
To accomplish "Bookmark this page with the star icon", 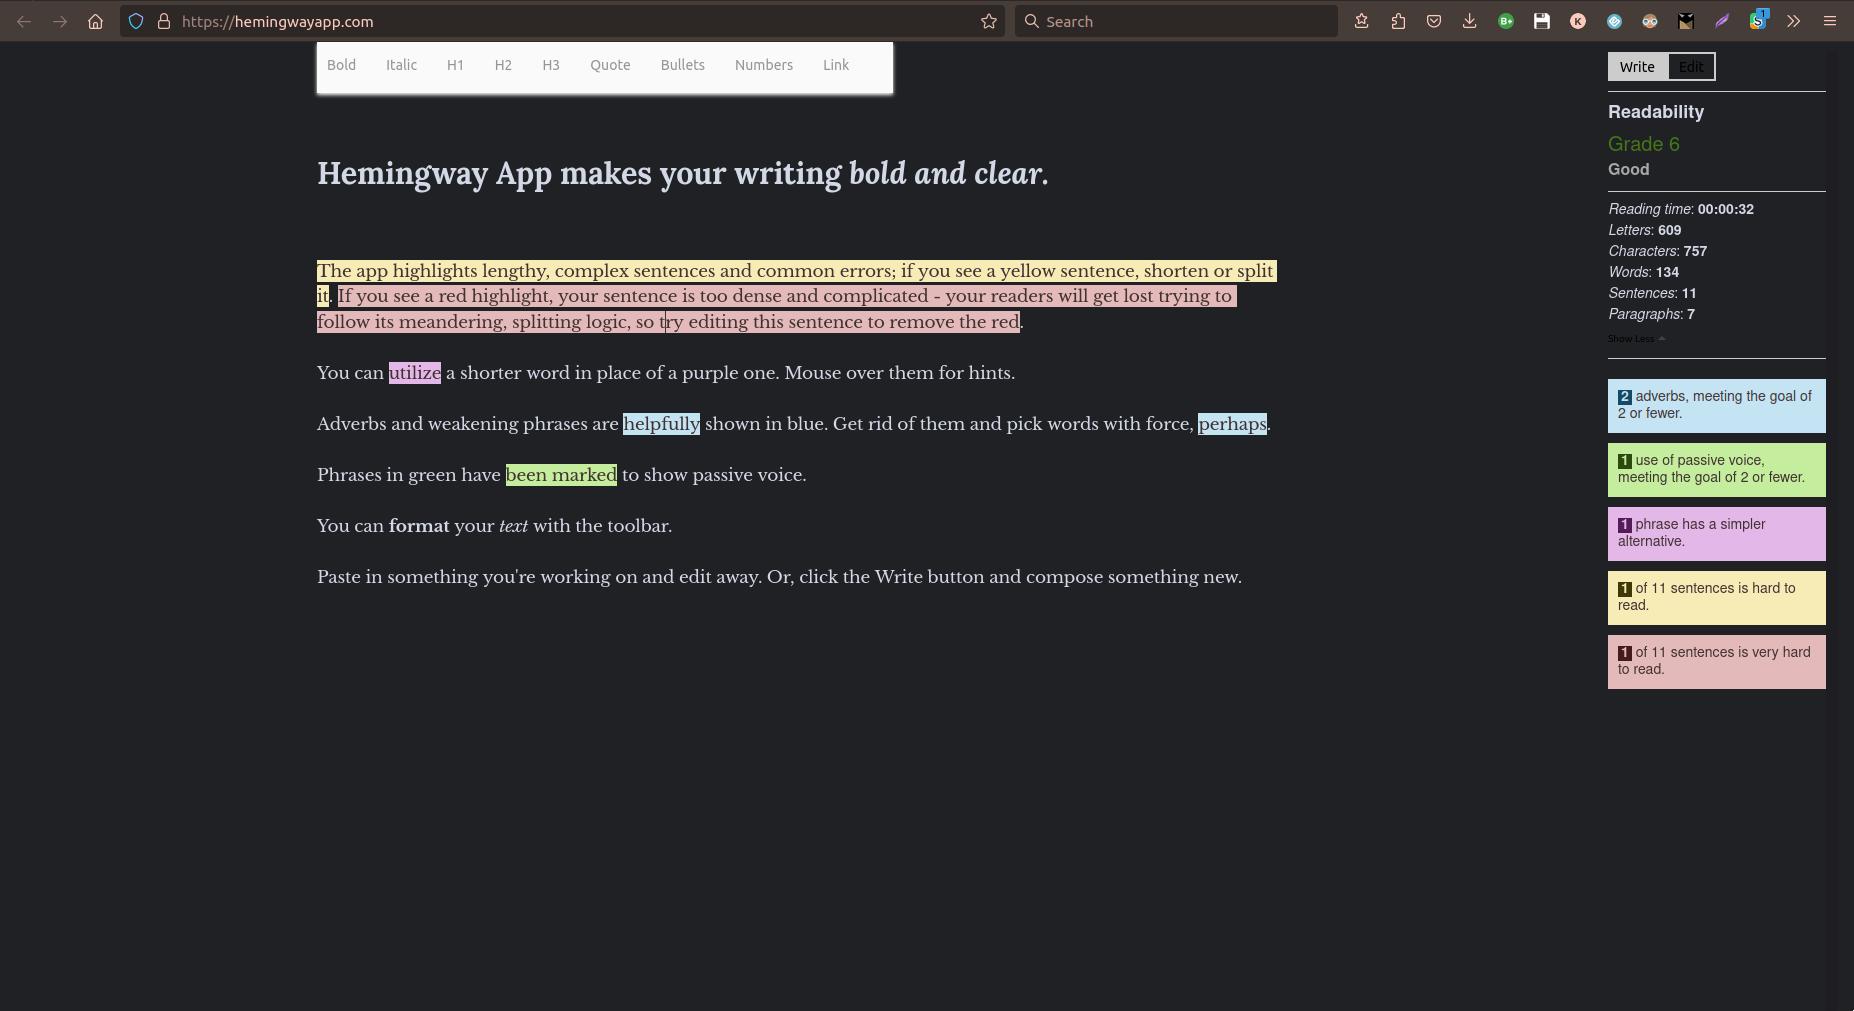I will [x=989, y=21].
